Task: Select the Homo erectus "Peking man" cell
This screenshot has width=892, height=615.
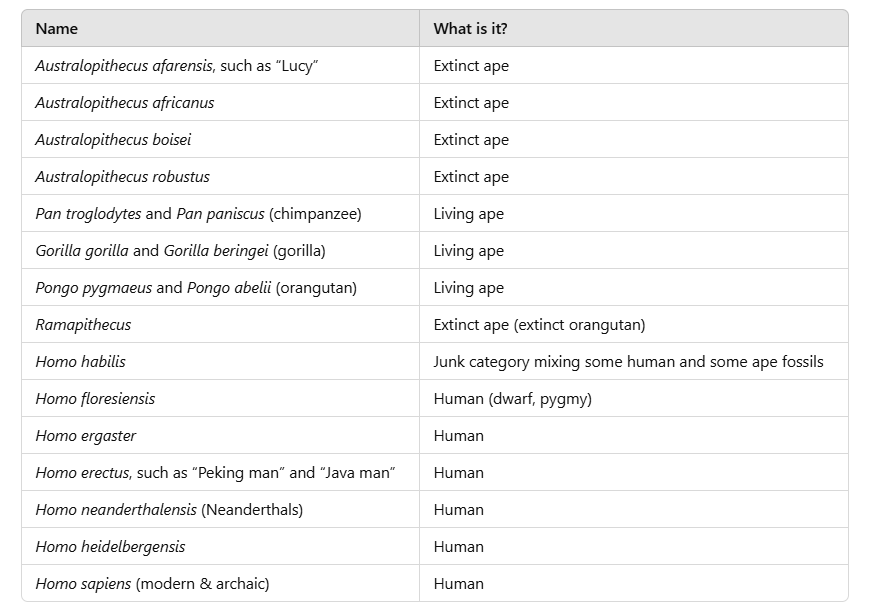Action: tap(221, 472)
